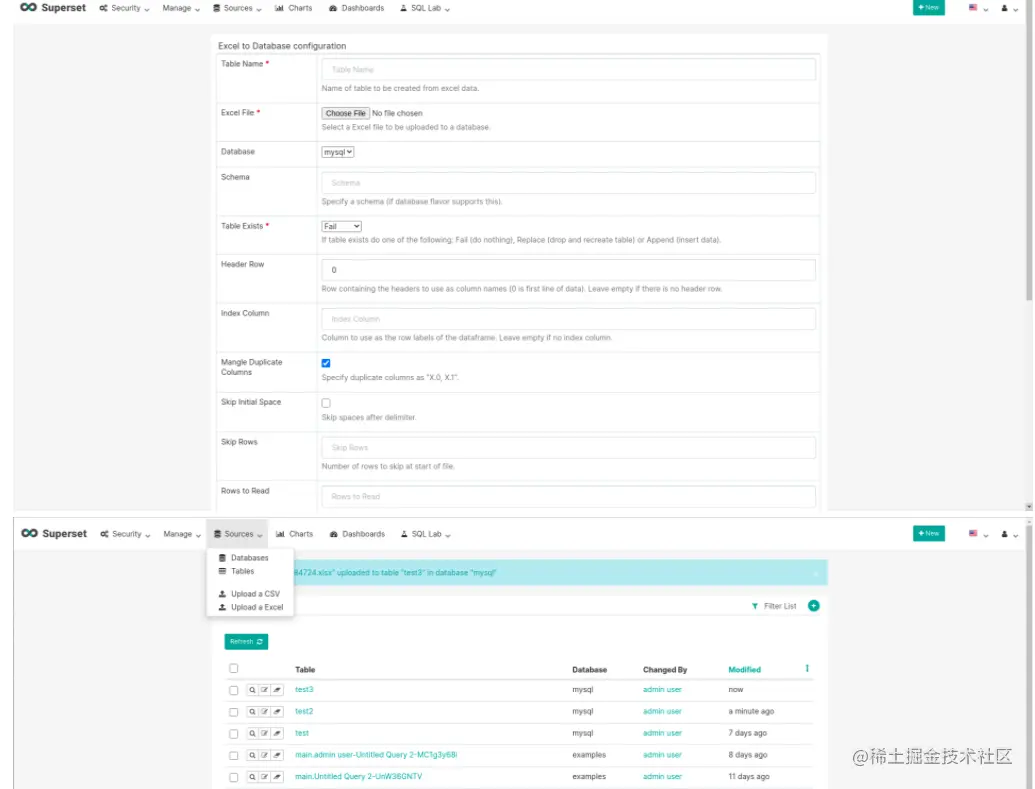Click the delete eraser icon in the test2 row
Viewport: 1035px width, 789px height.
click(277, 712)
